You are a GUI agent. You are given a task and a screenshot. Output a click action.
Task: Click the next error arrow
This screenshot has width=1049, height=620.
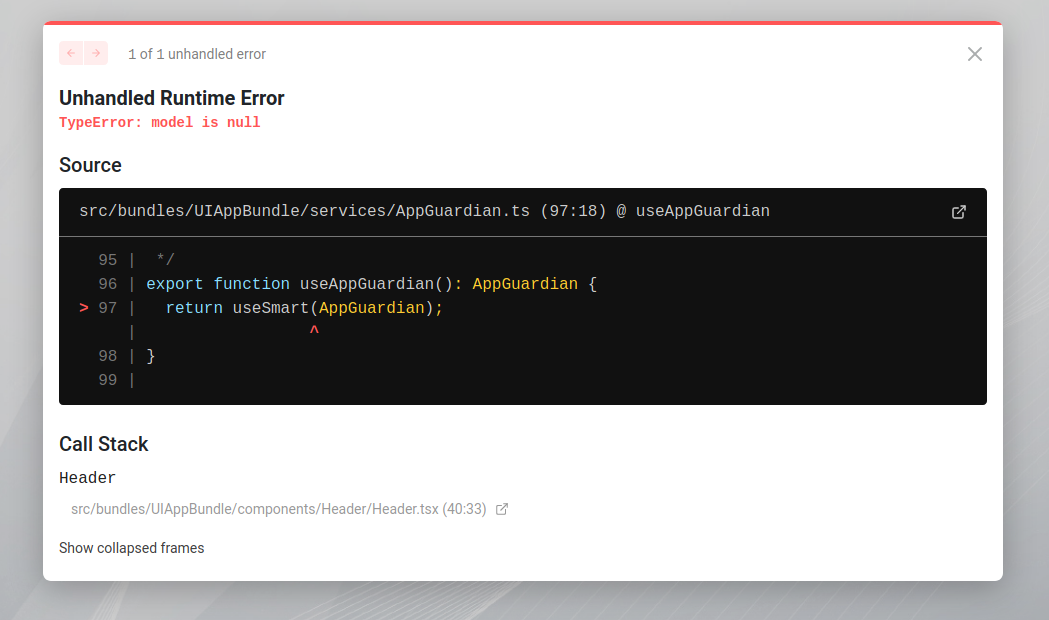point(96,53)
